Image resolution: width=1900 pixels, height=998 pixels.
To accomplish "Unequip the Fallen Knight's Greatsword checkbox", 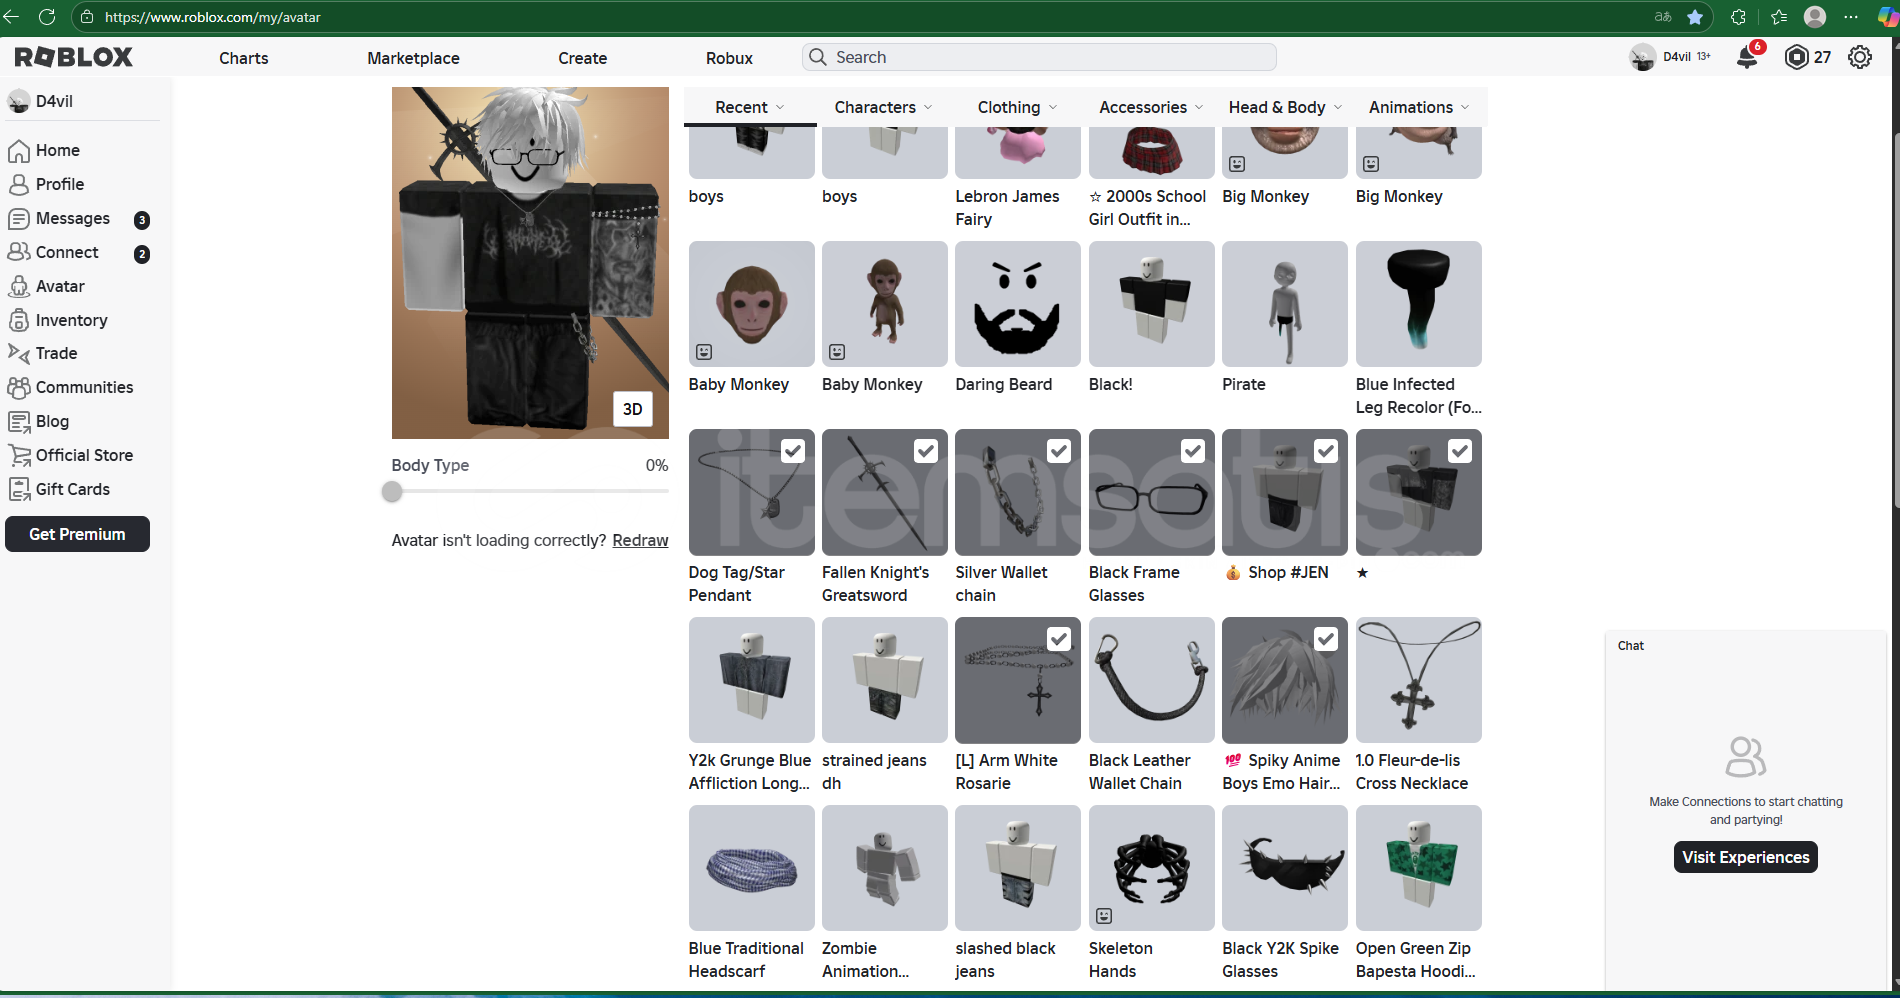I will (925, 451).
